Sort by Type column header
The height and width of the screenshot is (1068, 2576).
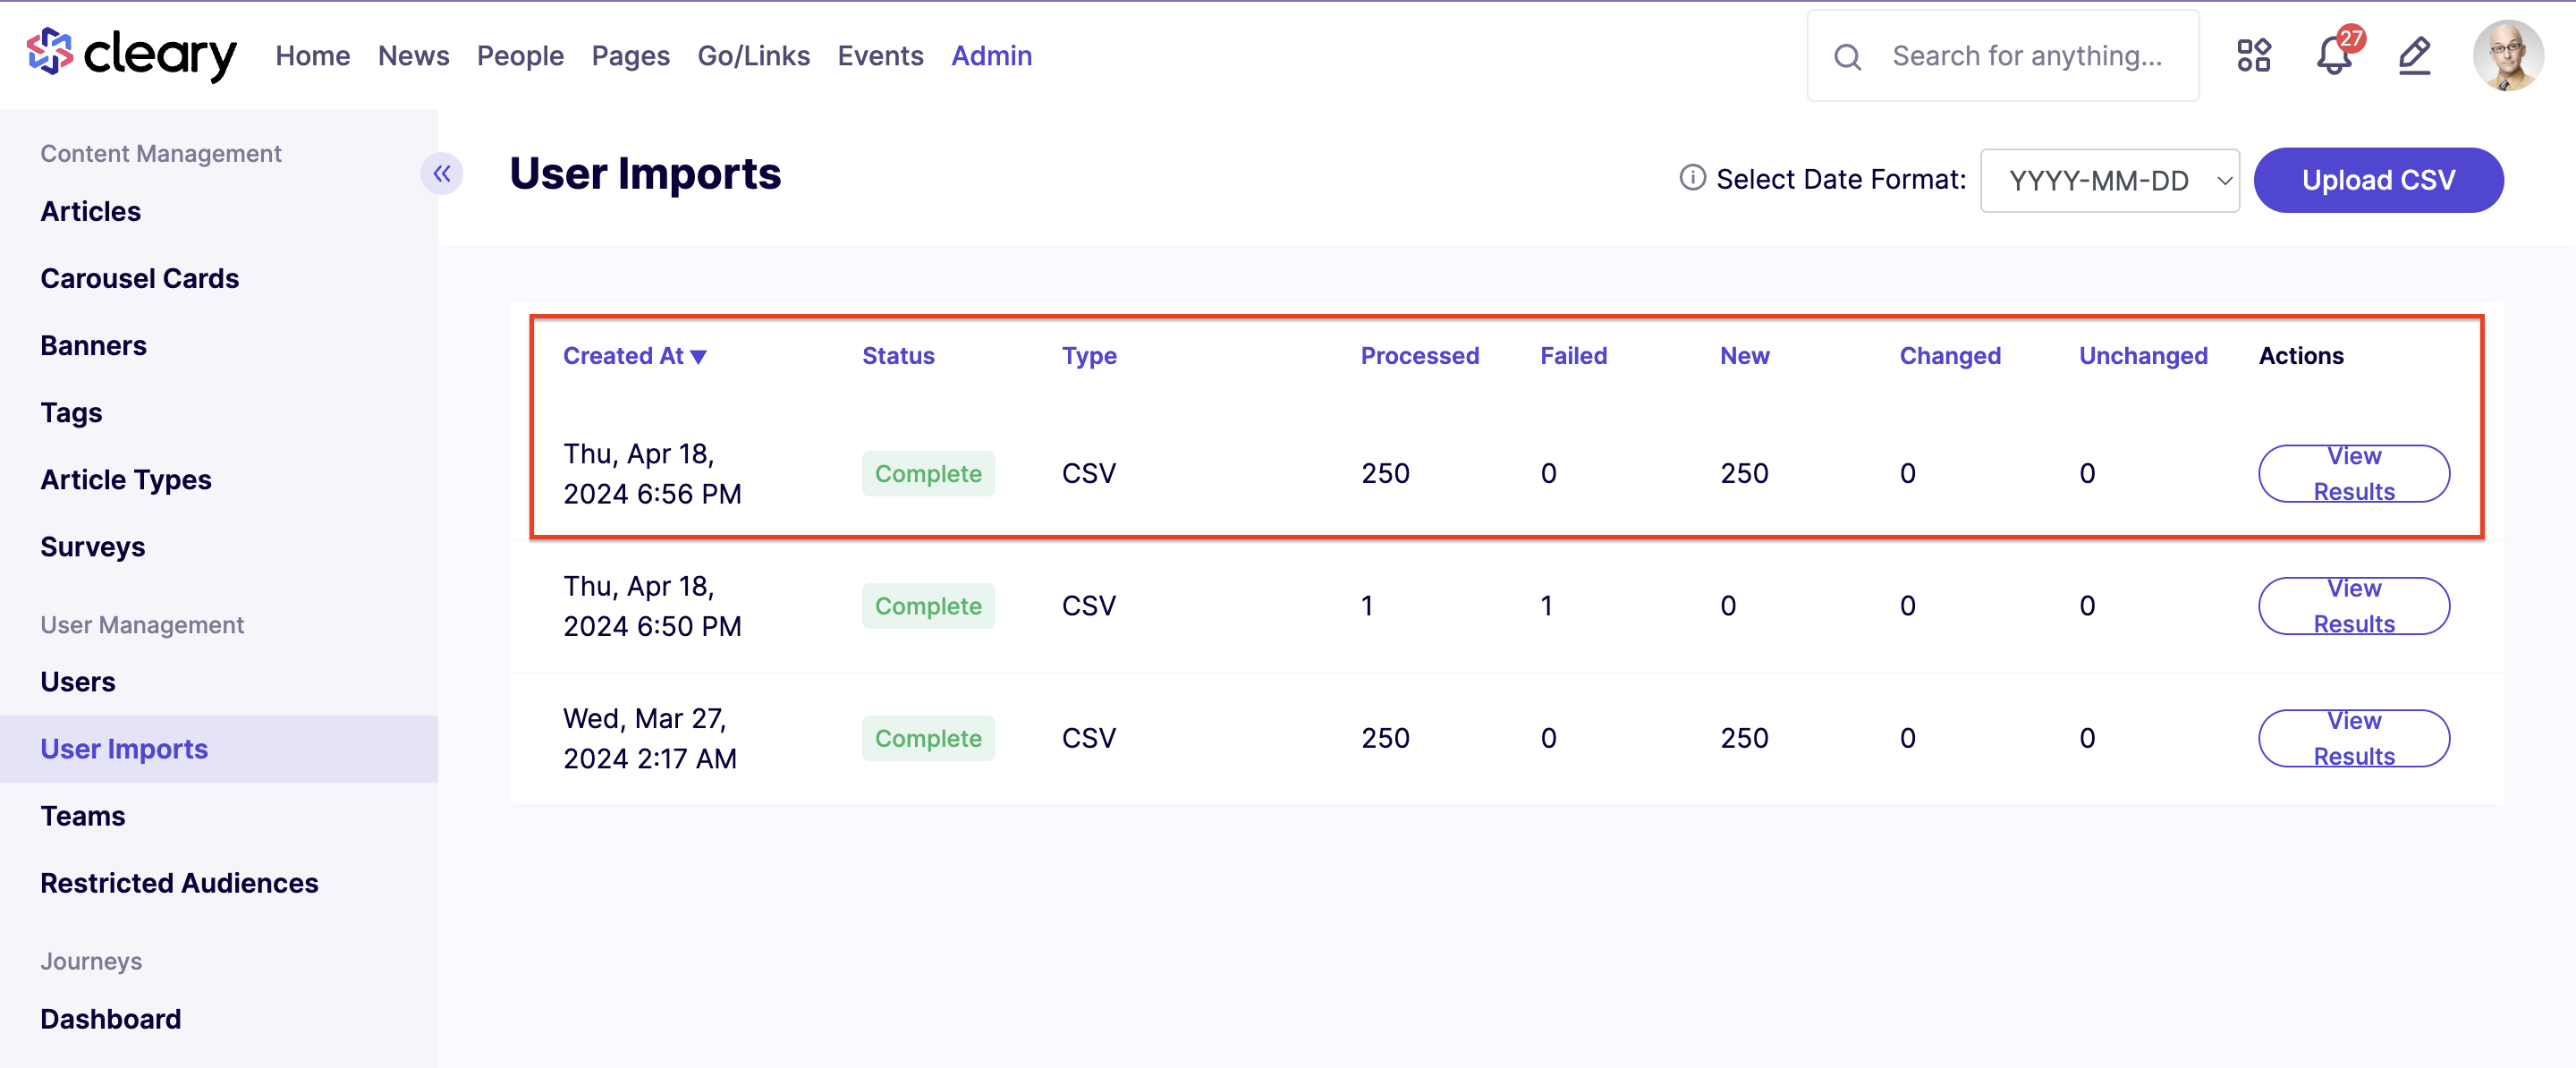coord(1089,356)
